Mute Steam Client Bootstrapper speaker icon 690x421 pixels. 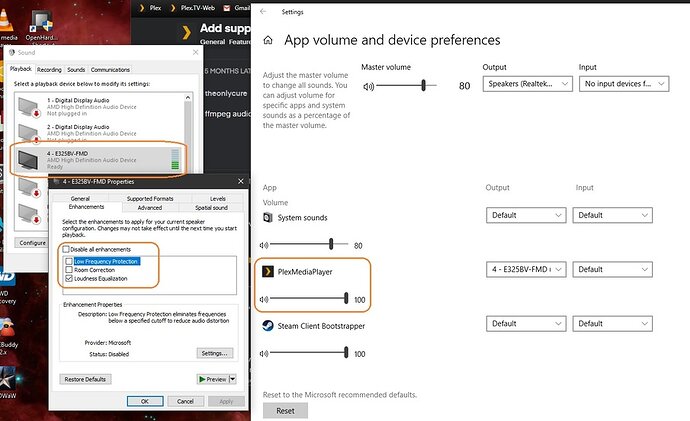click(x=264, y=353)
